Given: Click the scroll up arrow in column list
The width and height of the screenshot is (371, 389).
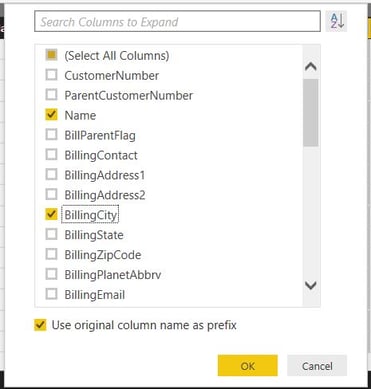Looking at the screenshot, I should (311, 66).
